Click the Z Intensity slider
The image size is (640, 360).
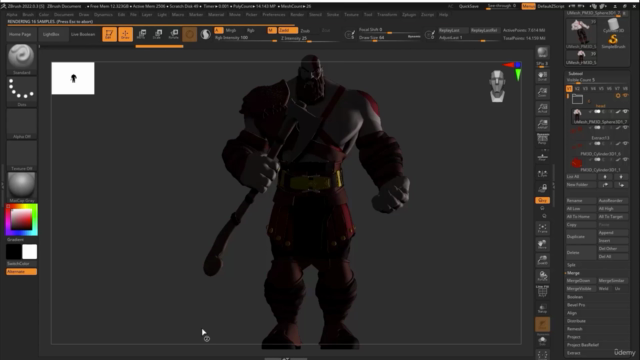[310, 38]
